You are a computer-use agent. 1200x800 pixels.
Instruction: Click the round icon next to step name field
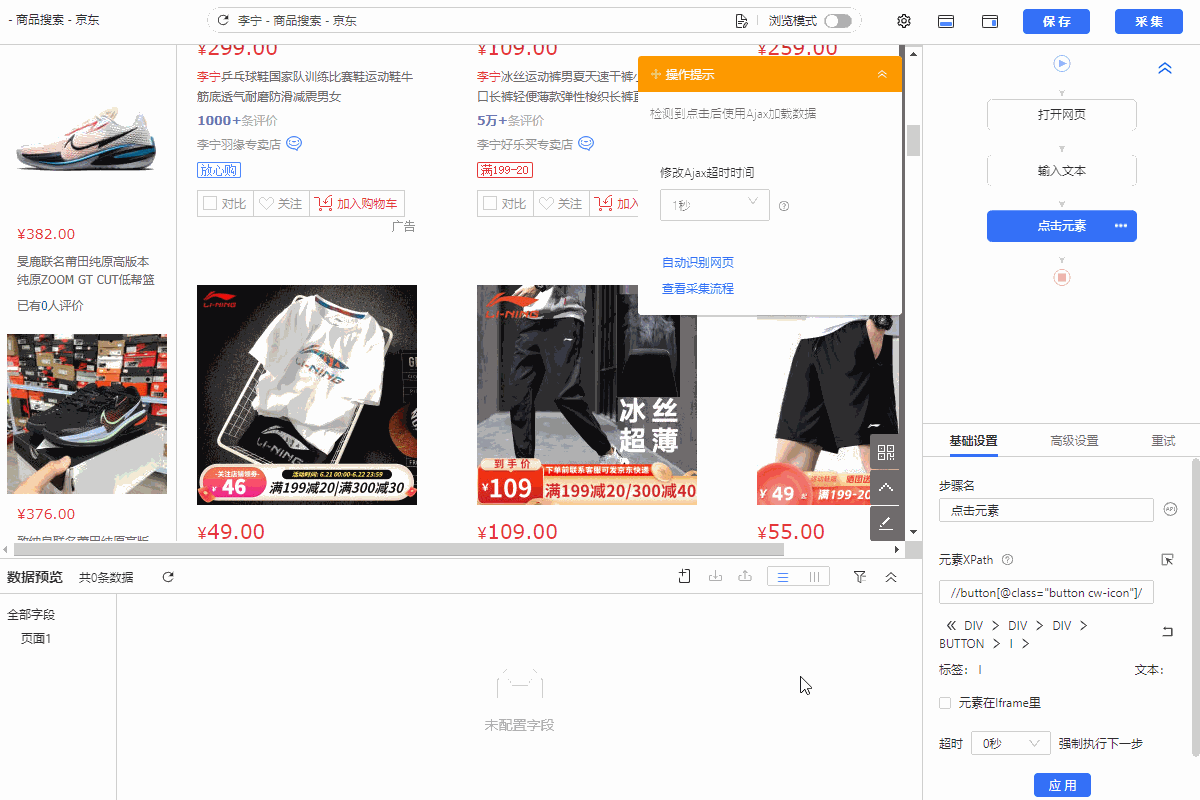[1170, 510]
